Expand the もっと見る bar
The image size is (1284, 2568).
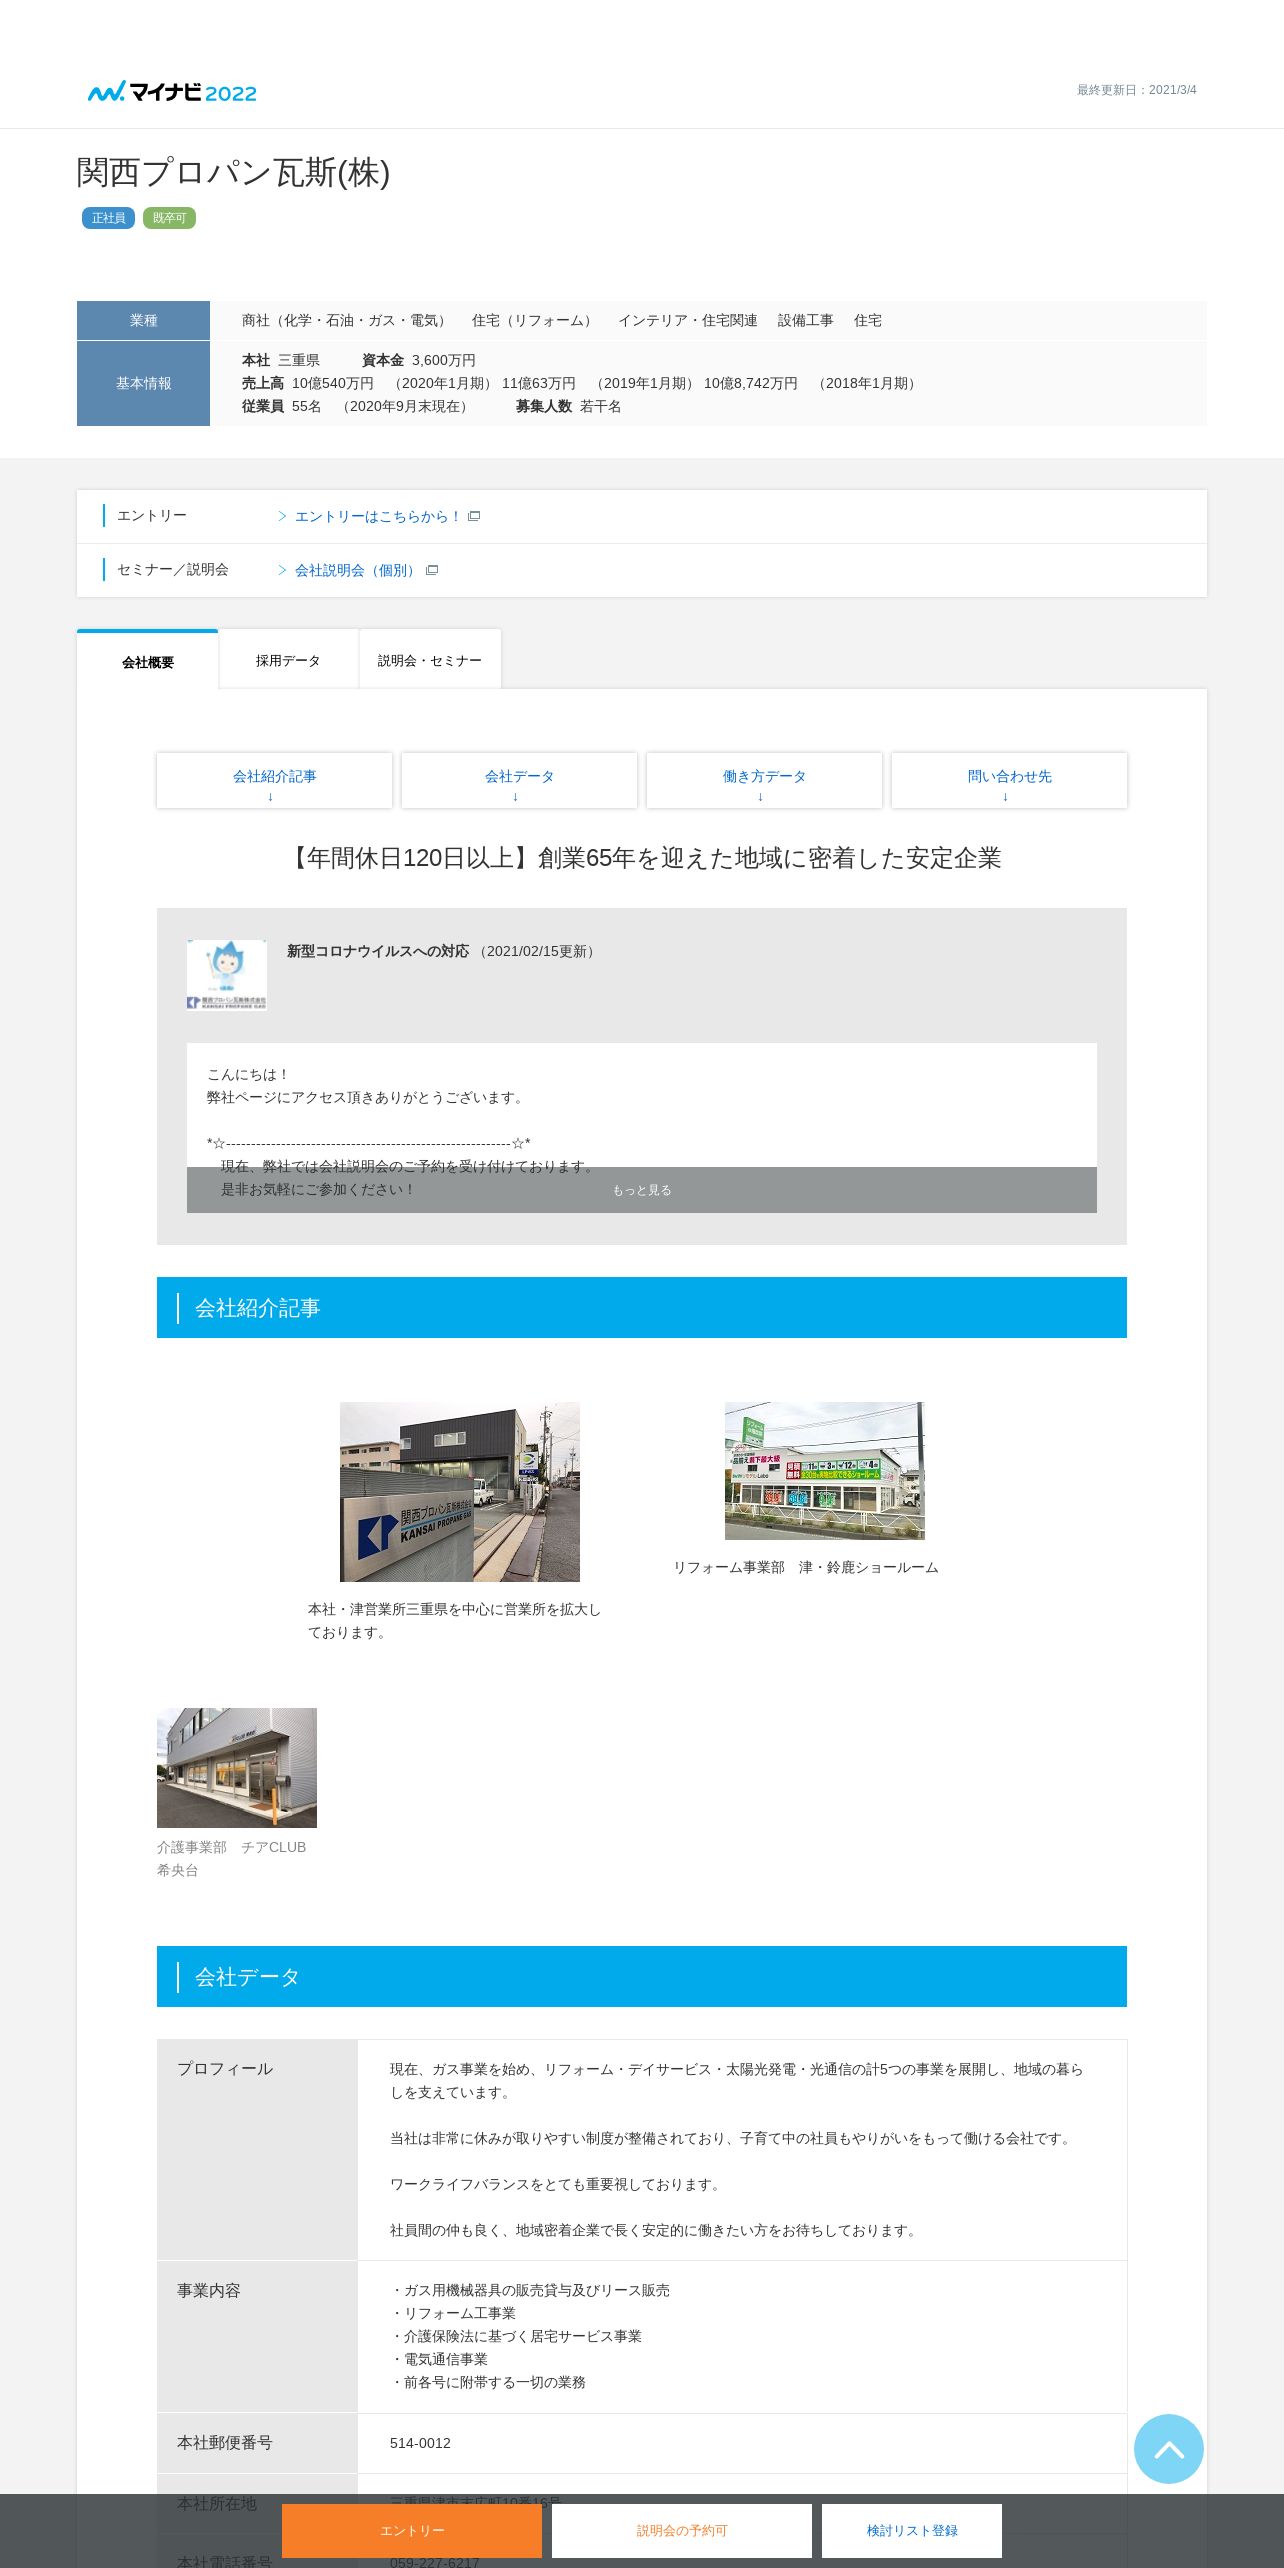click(x=642, y=1190)
